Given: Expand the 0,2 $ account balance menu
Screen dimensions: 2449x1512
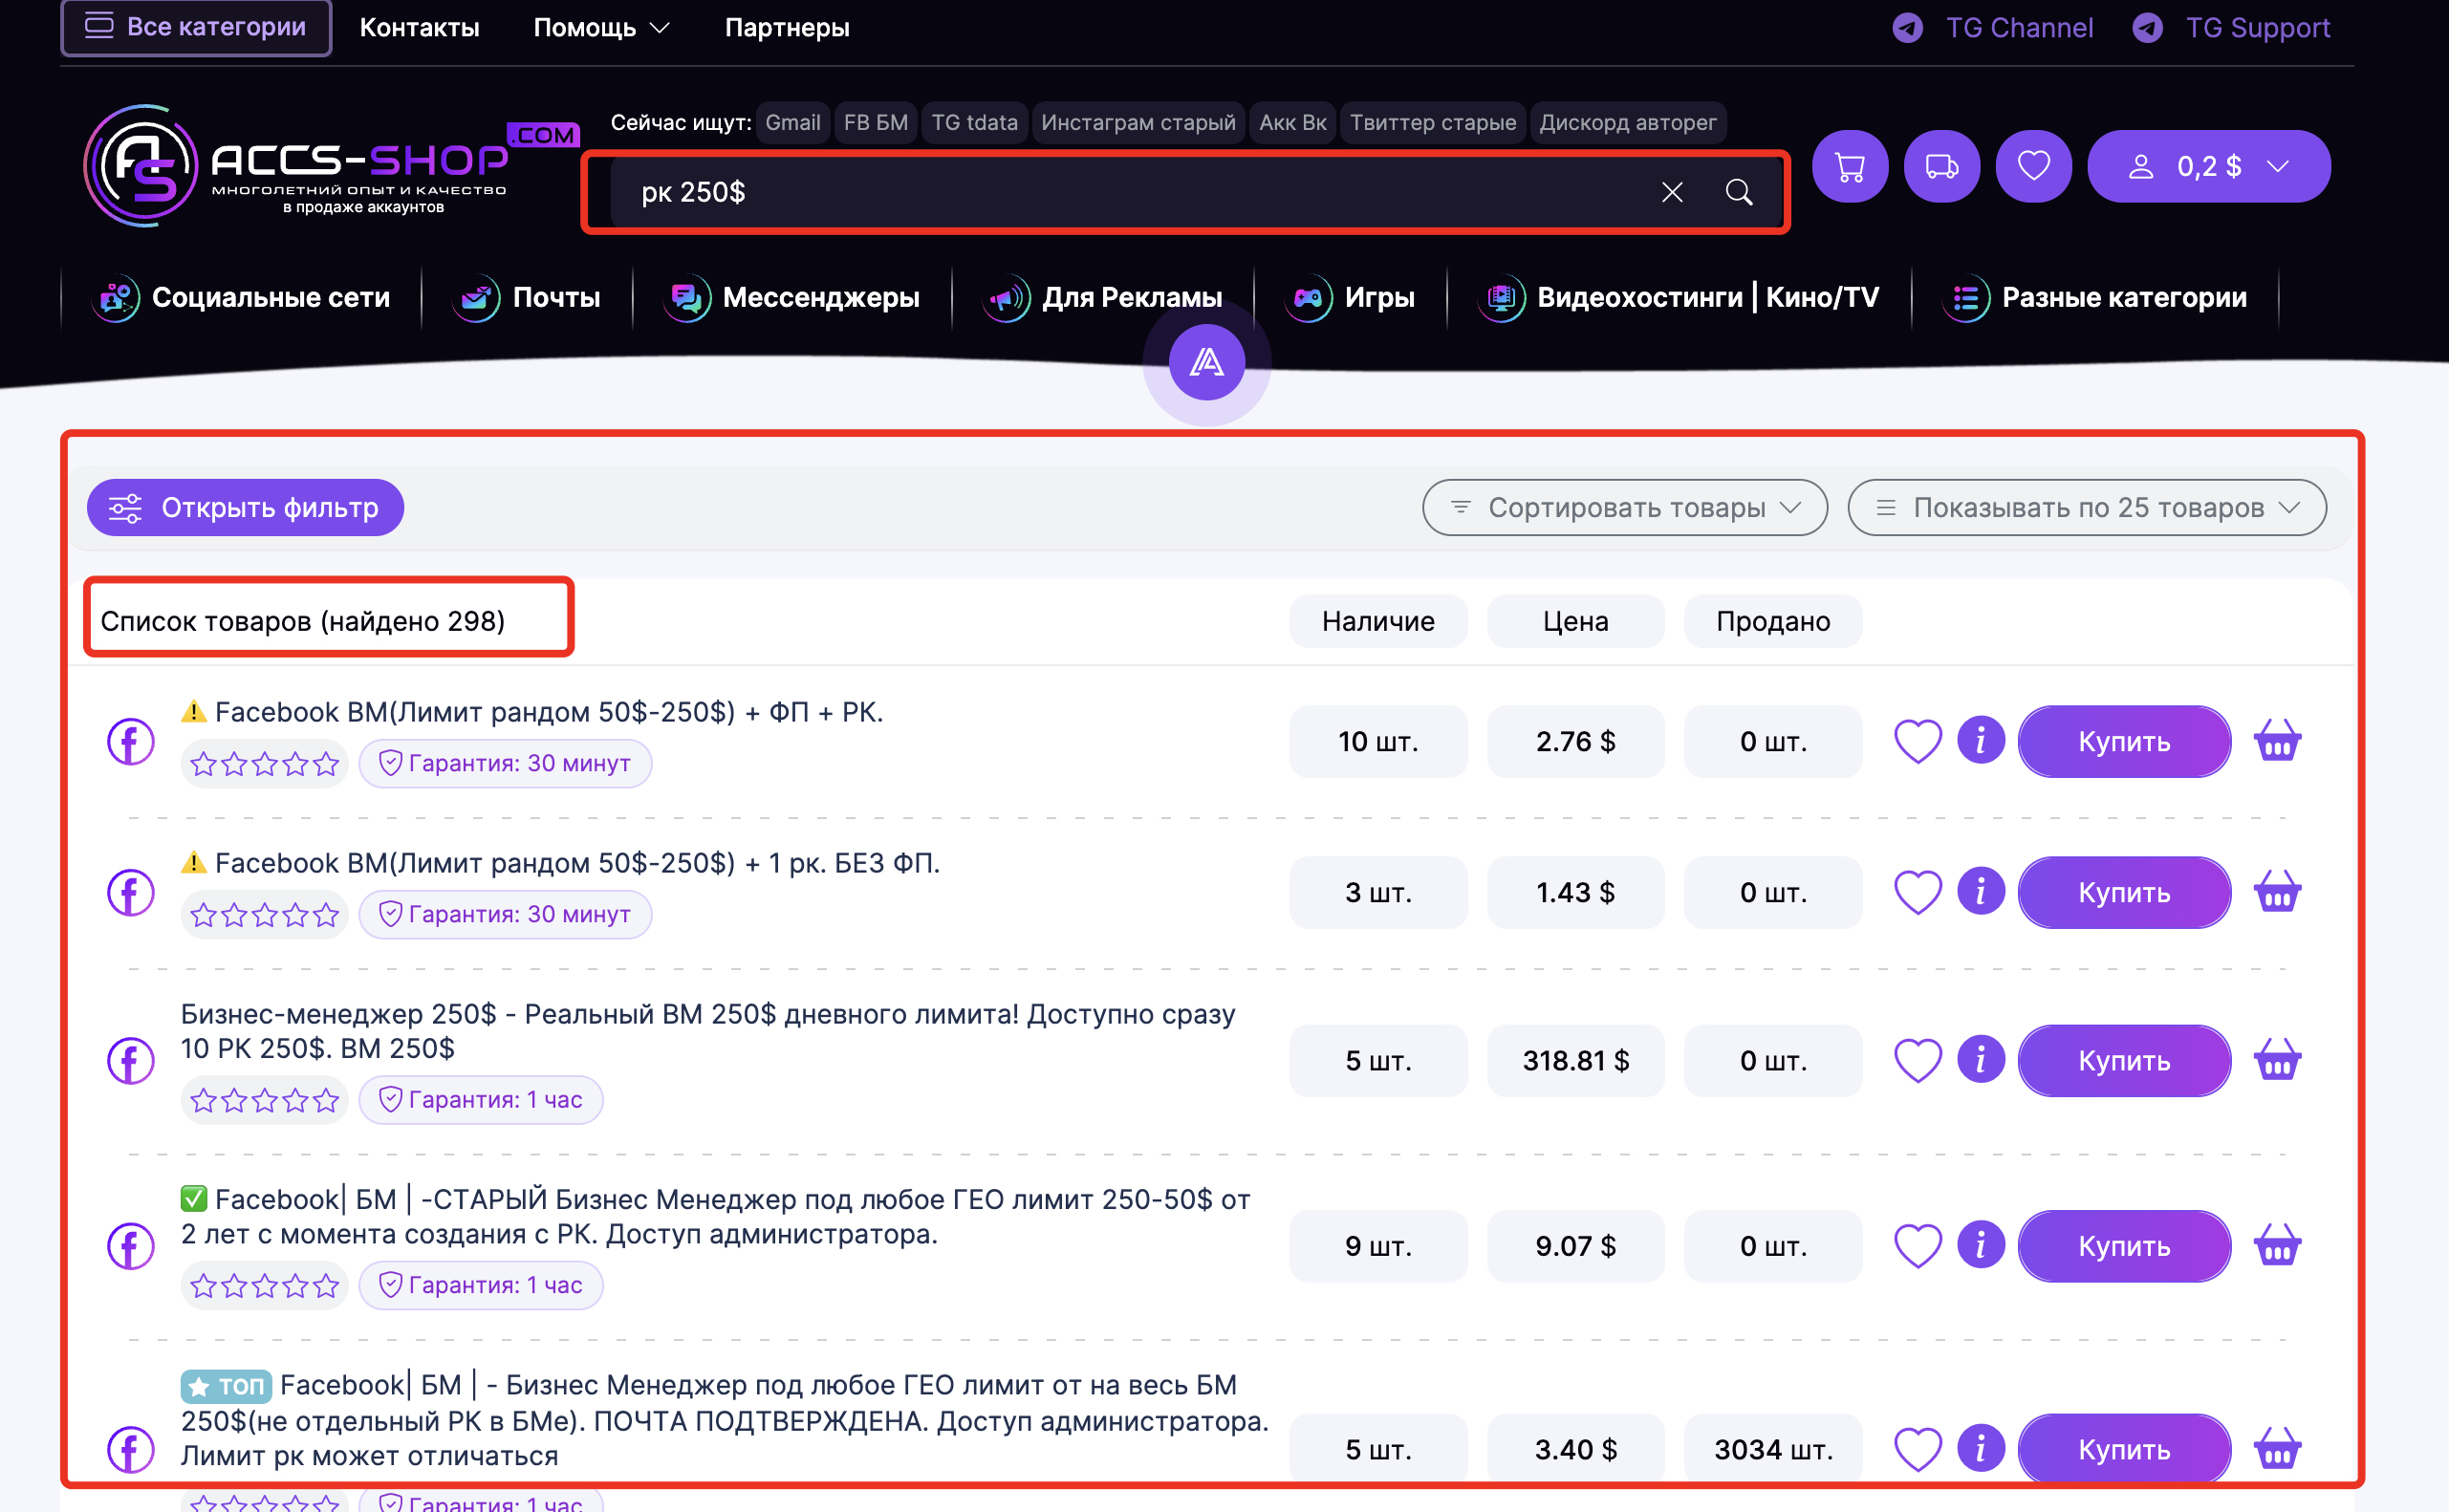Looking at the screenshot, I should (2208, 167).
